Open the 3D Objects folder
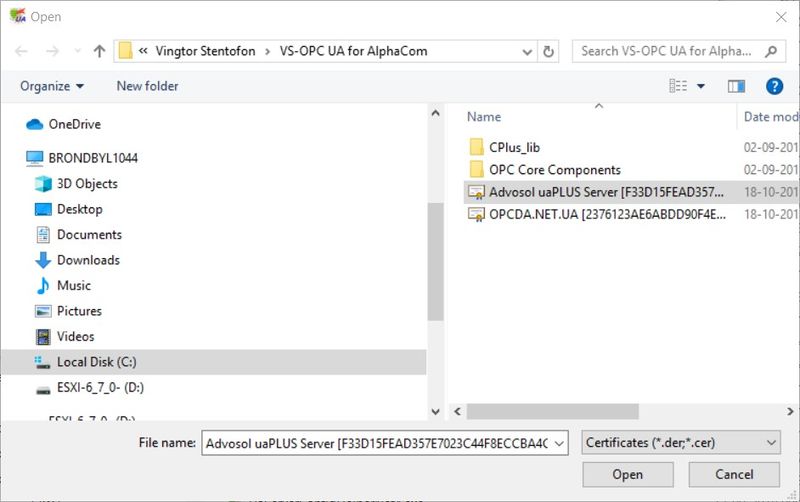Viewport: 800px width, 502px height. [x=87, y=184]
